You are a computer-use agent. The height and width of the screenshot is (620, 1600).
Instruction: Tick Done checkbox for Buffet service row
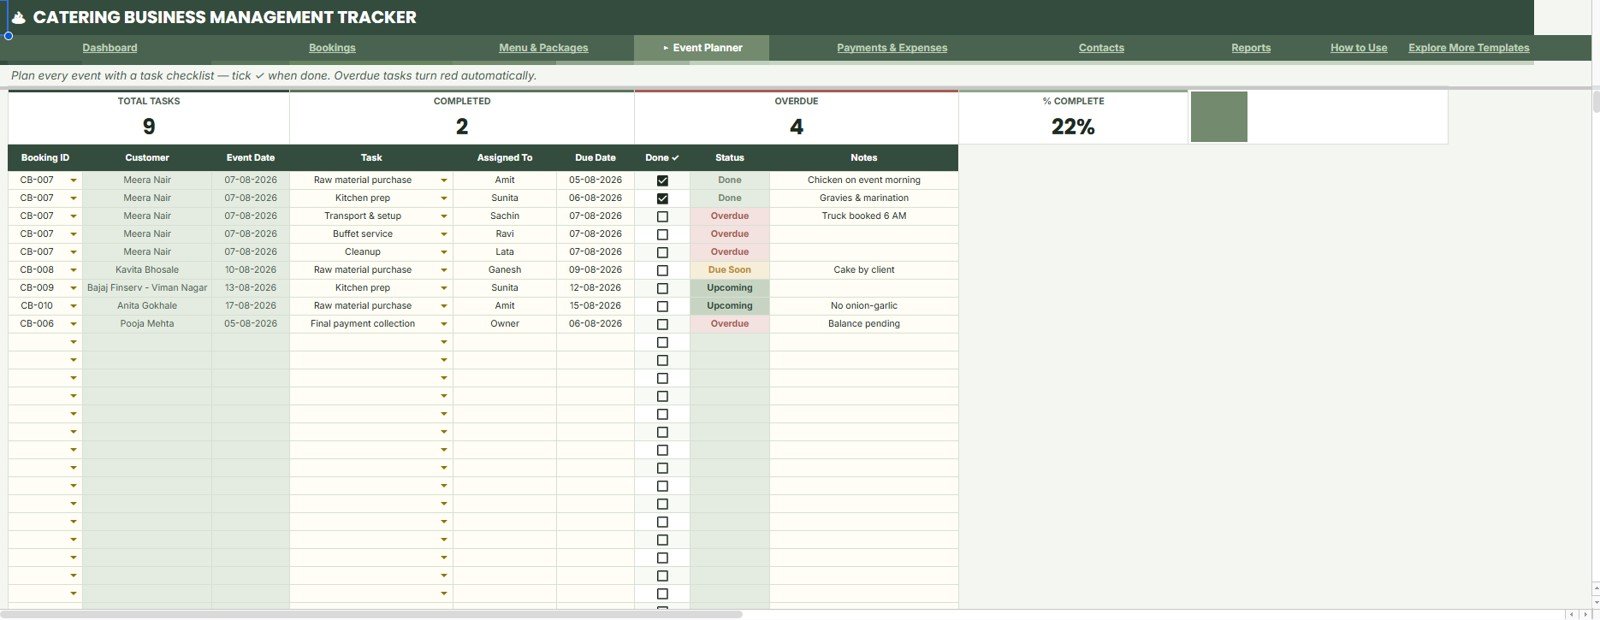[x=662, y=234]
